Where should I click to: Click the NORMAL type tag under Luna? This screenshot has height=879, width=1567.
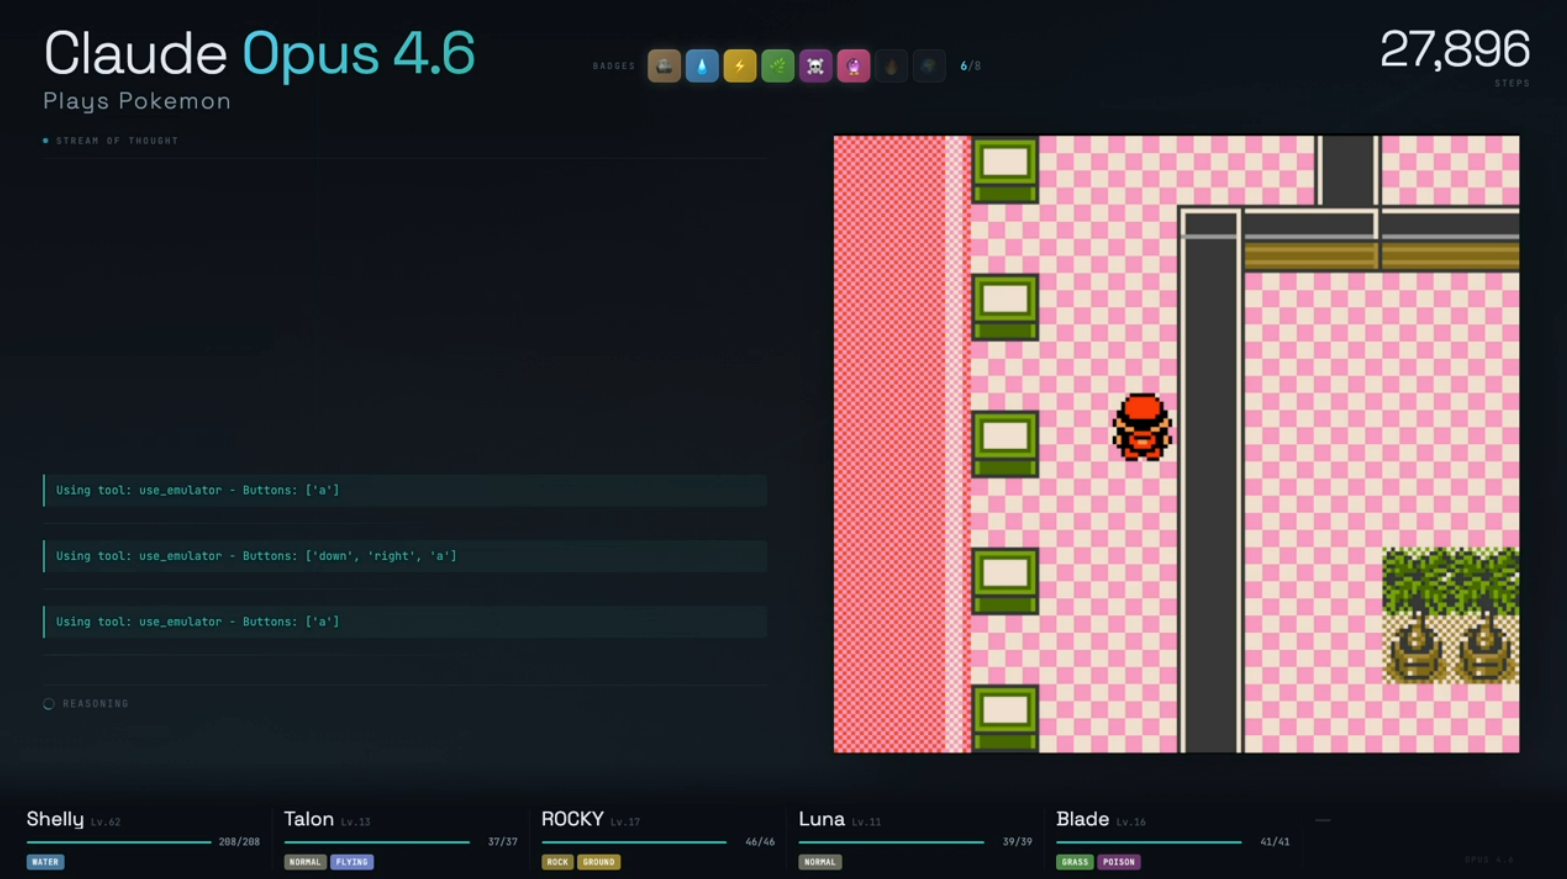[x=820, y=862]
